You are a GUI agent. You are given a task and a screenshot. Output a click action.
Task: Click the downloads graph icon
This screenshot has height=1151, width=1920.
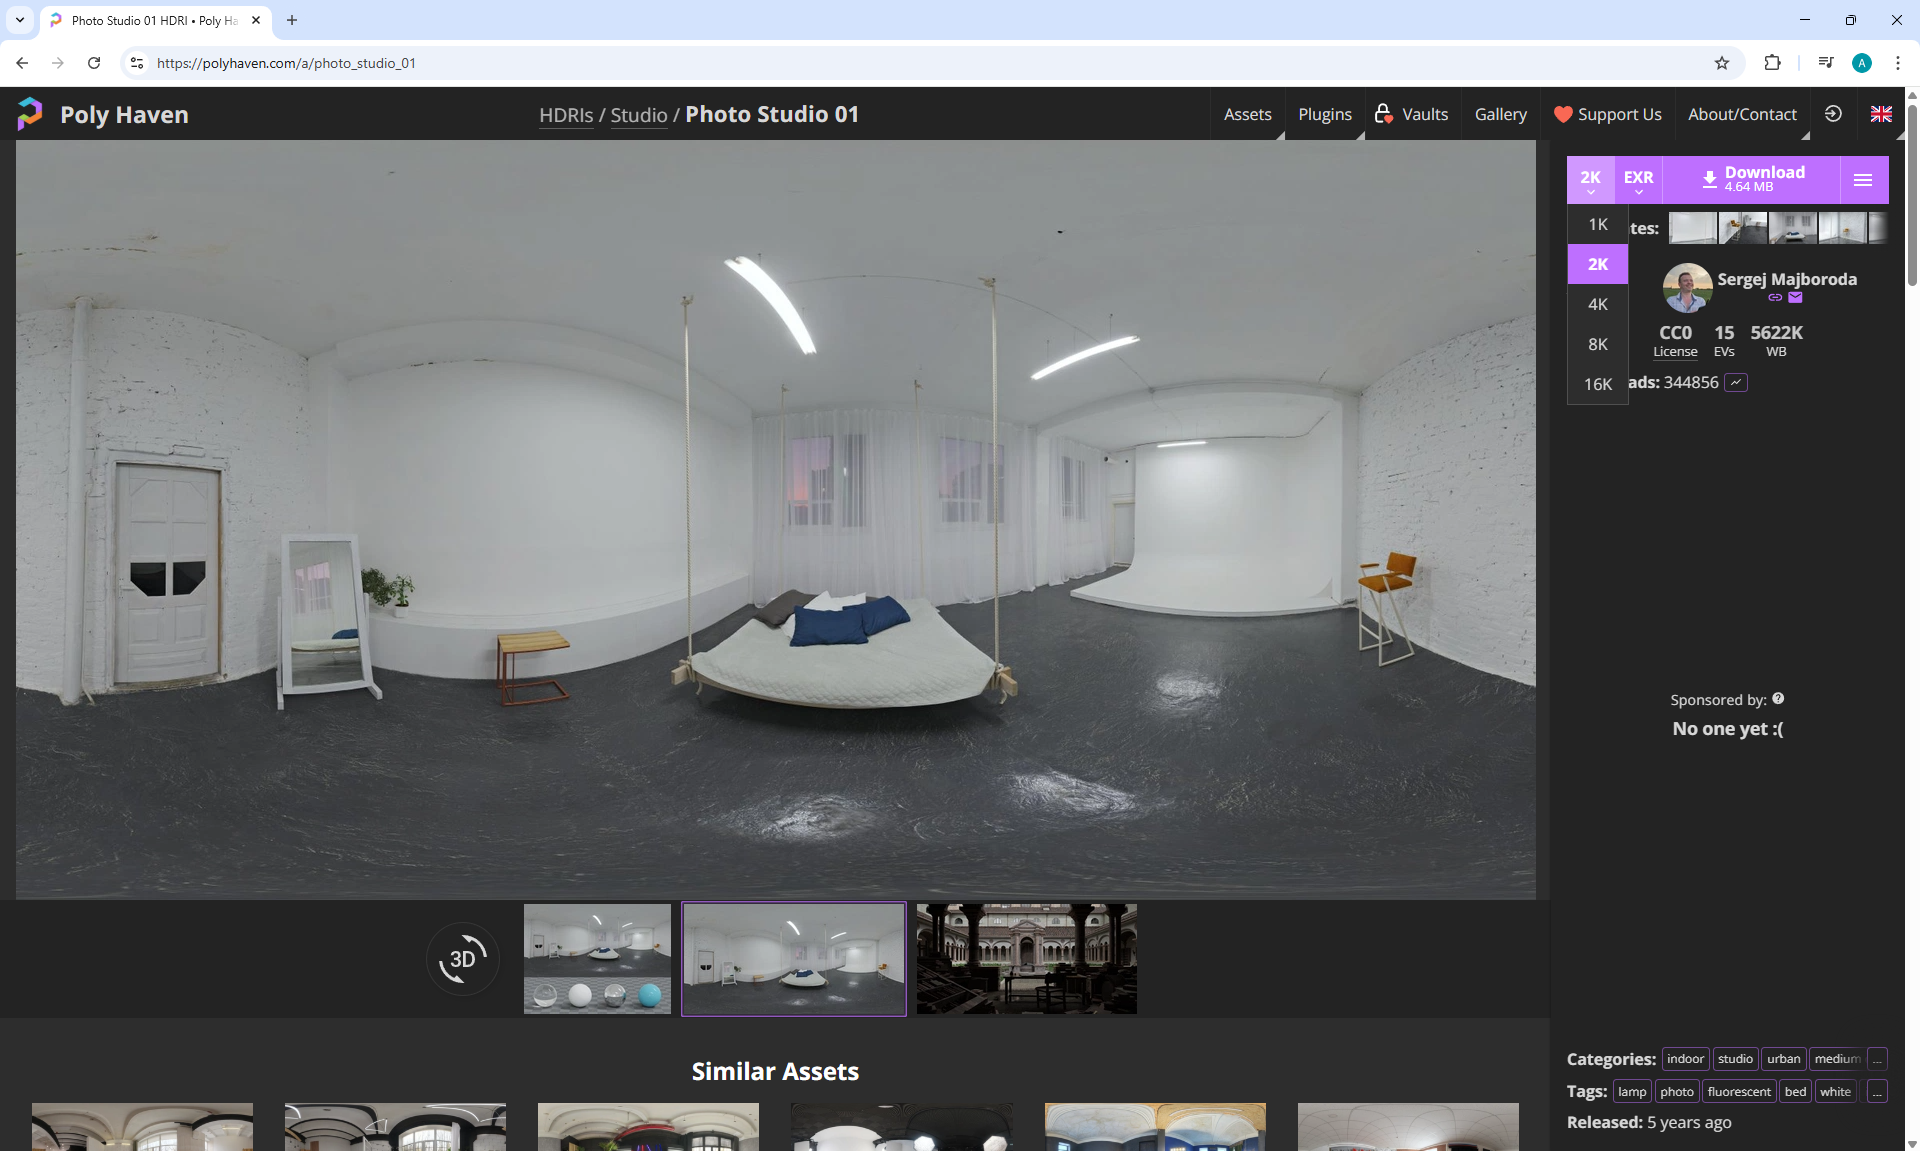1736,383
